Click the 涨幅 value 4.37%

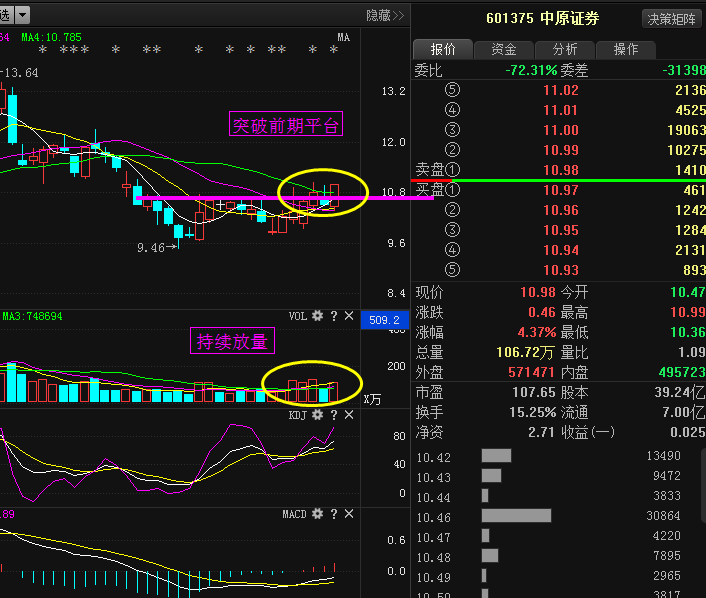[x=537, y=332]
